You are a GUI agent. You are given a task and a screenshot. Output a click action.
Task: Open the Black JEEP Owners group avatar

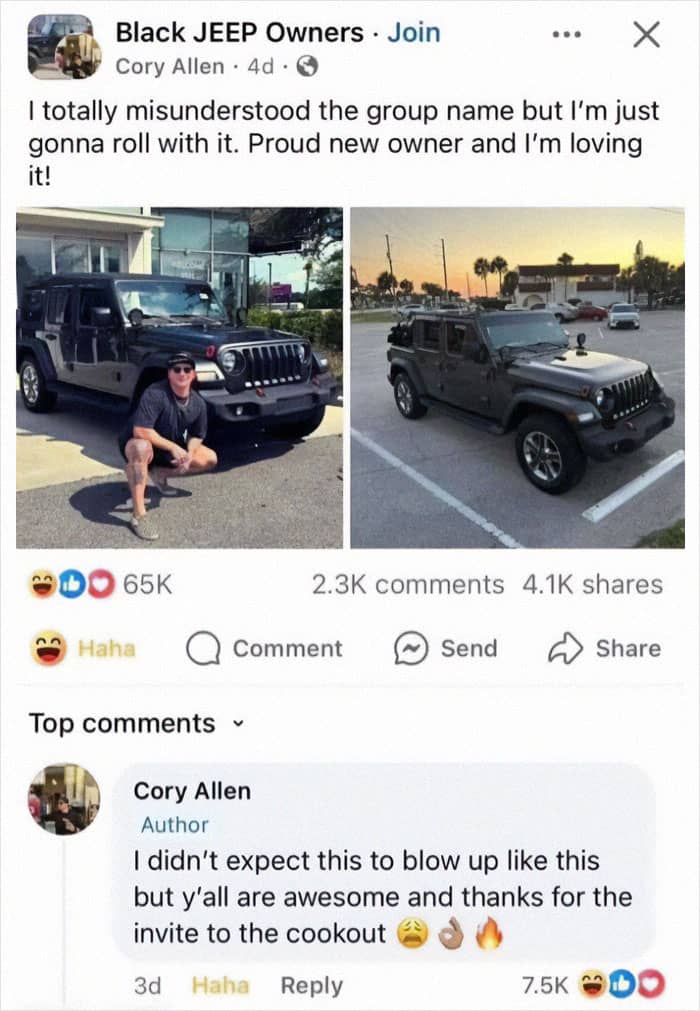pos(64,46)
